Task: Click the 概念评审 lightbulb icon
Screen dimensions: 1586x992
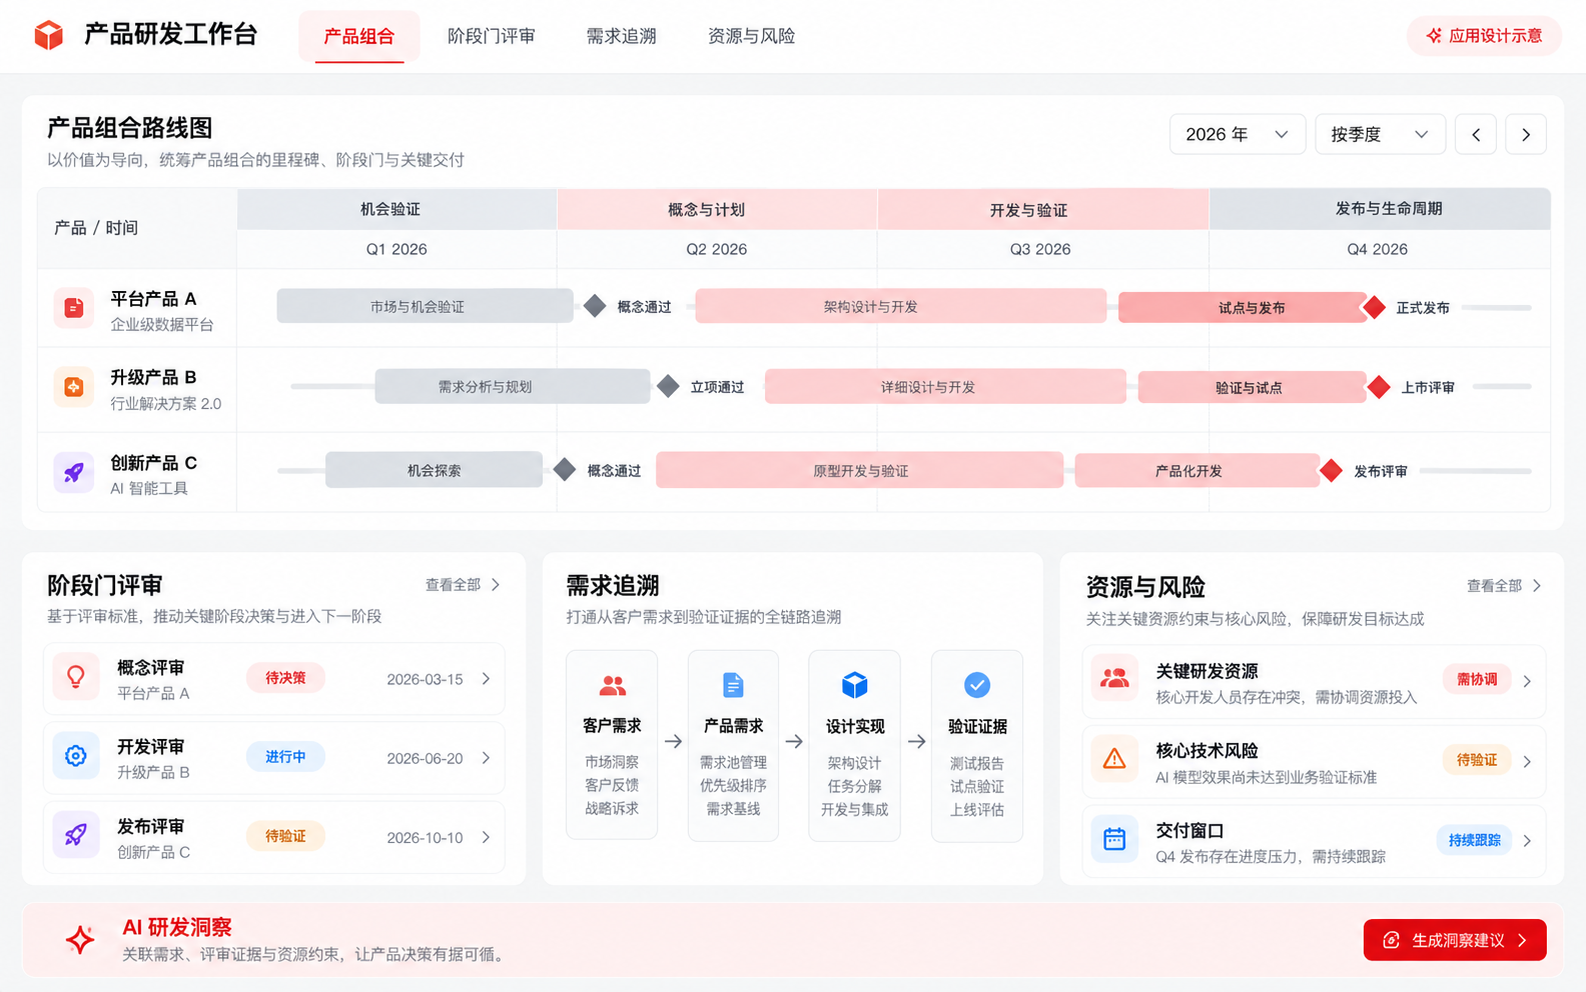Action: (x=76, y=678)
